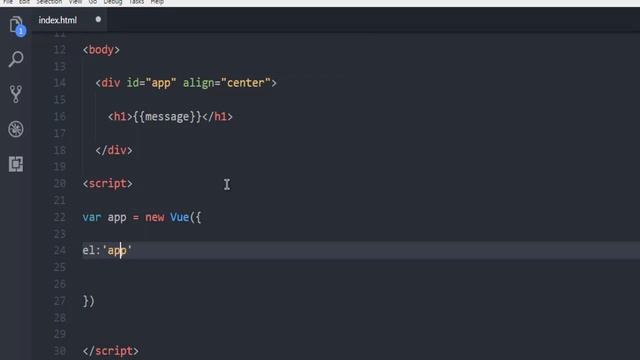This screenshot has width=640, height=360.
Task: Open the Debug menu in menu bar
Action: tap(113, 2)
